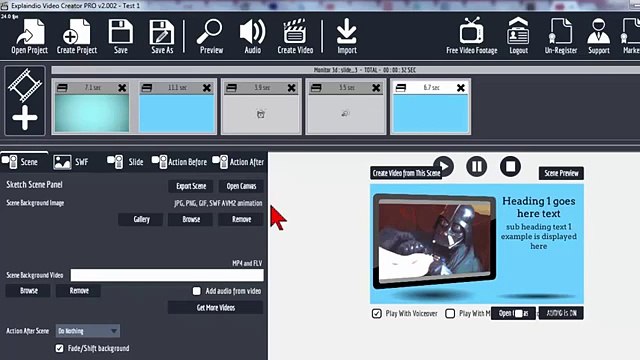Toggle the Fade/Shift background checkbox

click(x=60, y=348)
